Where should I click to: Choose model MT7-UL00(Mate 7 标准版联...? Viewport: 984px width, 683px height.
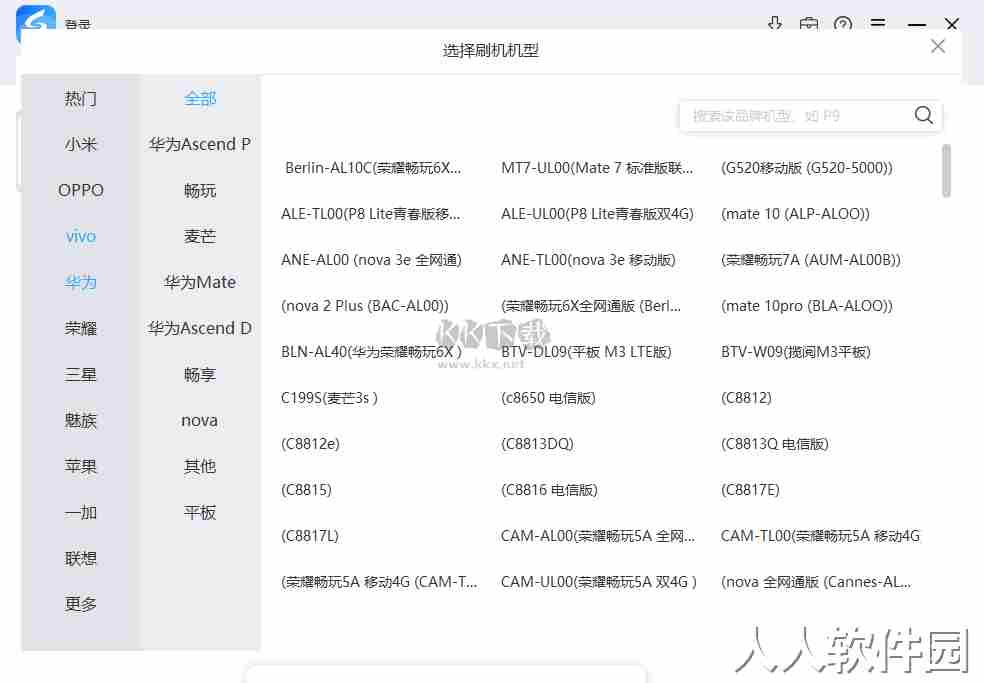click(x=597, y=168)
